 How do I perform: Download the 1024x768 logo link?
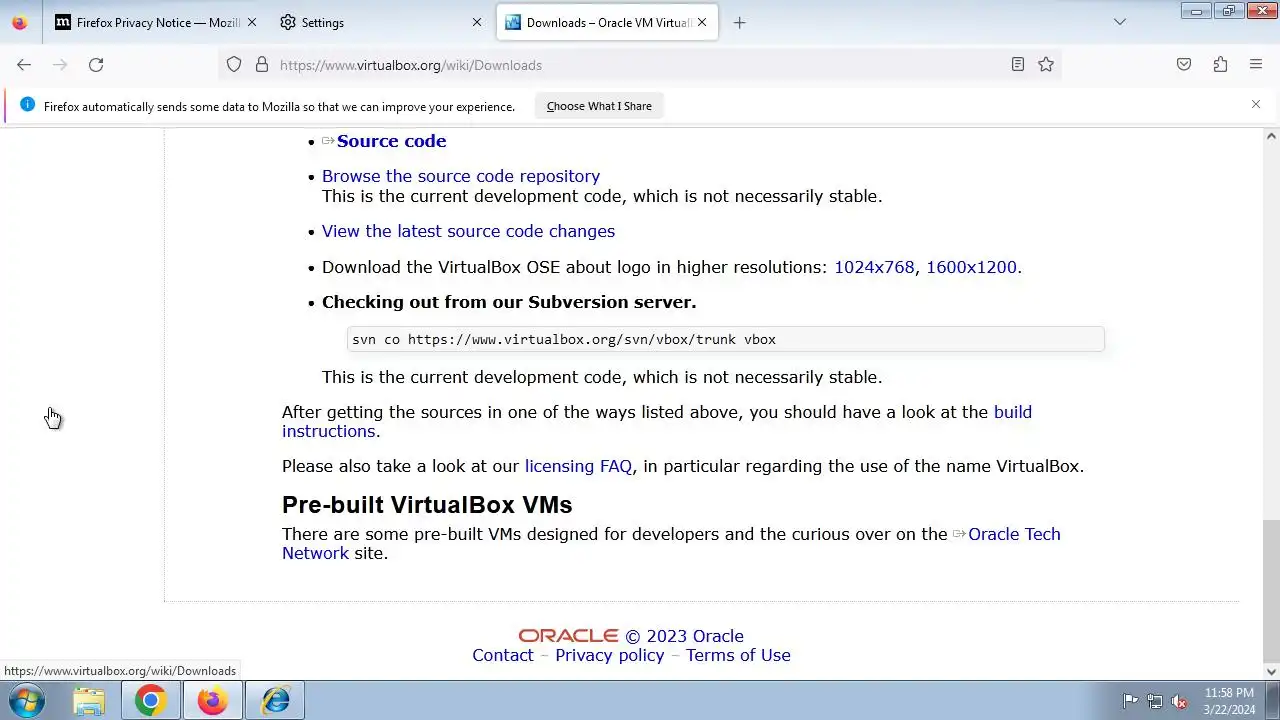(874, 267)
